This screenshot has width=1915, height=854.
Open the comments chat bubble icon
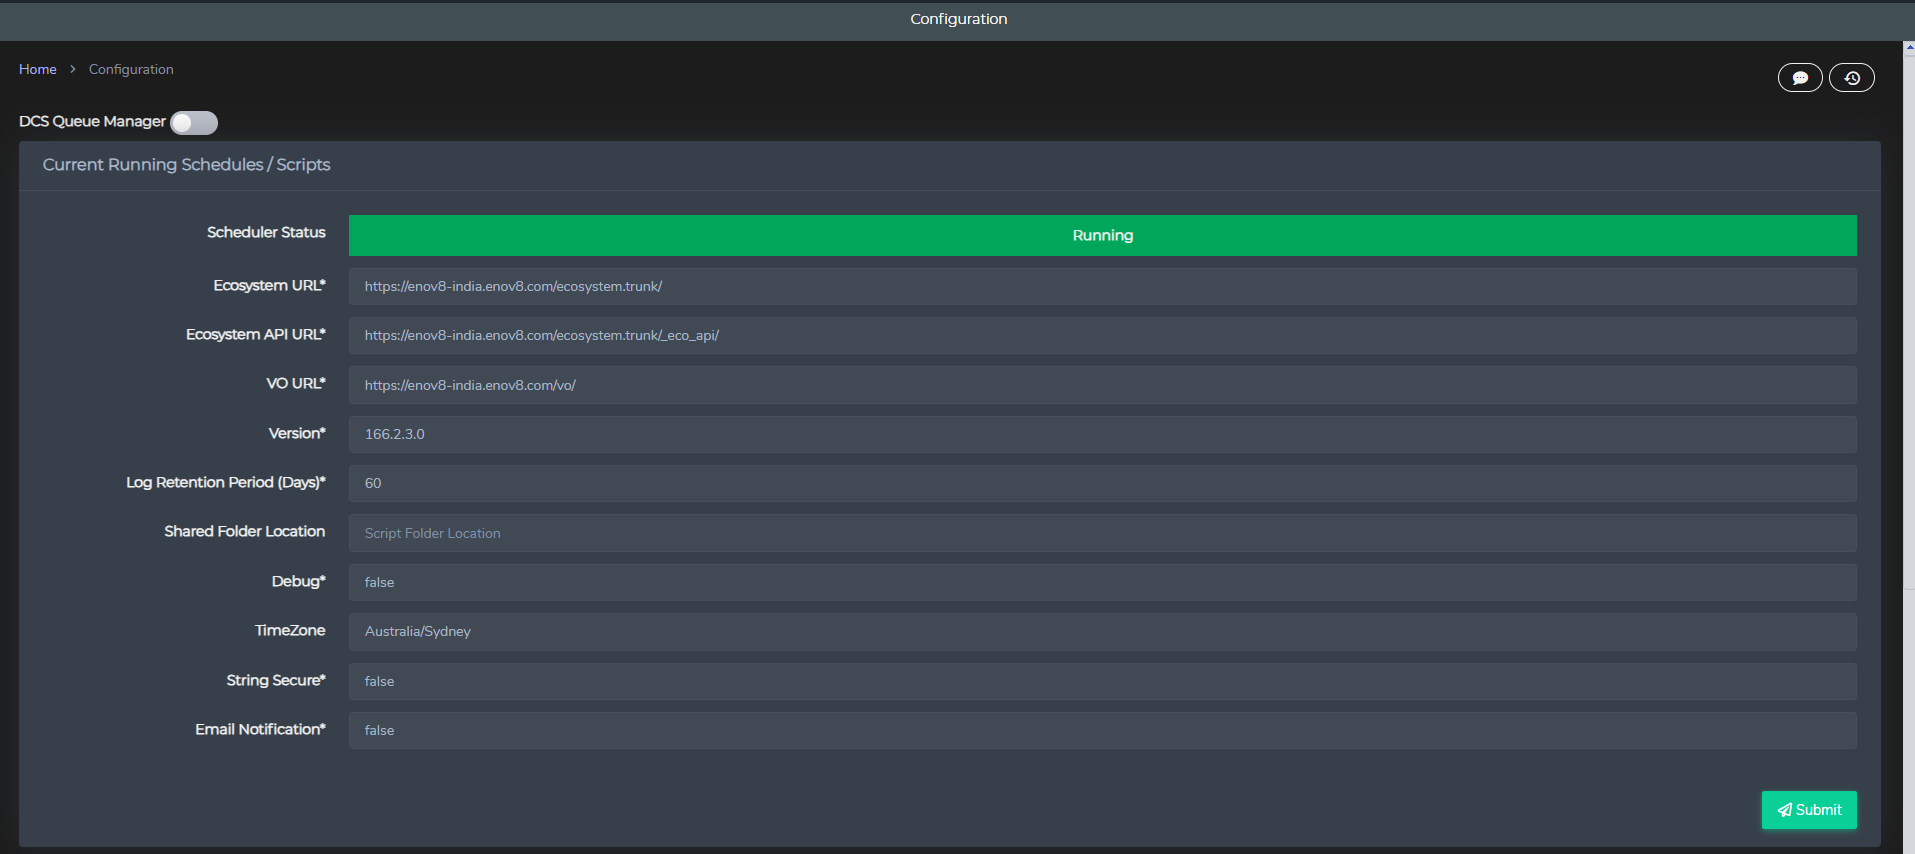tap(1799, 78)
